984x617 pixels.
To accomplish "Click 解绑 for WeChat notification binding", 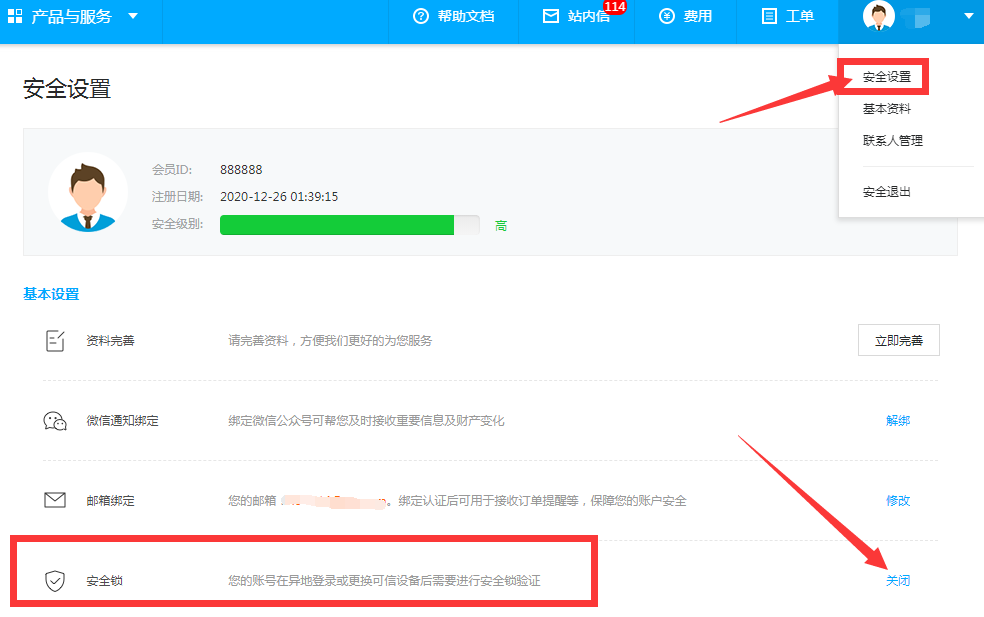I will pos(897,421).
